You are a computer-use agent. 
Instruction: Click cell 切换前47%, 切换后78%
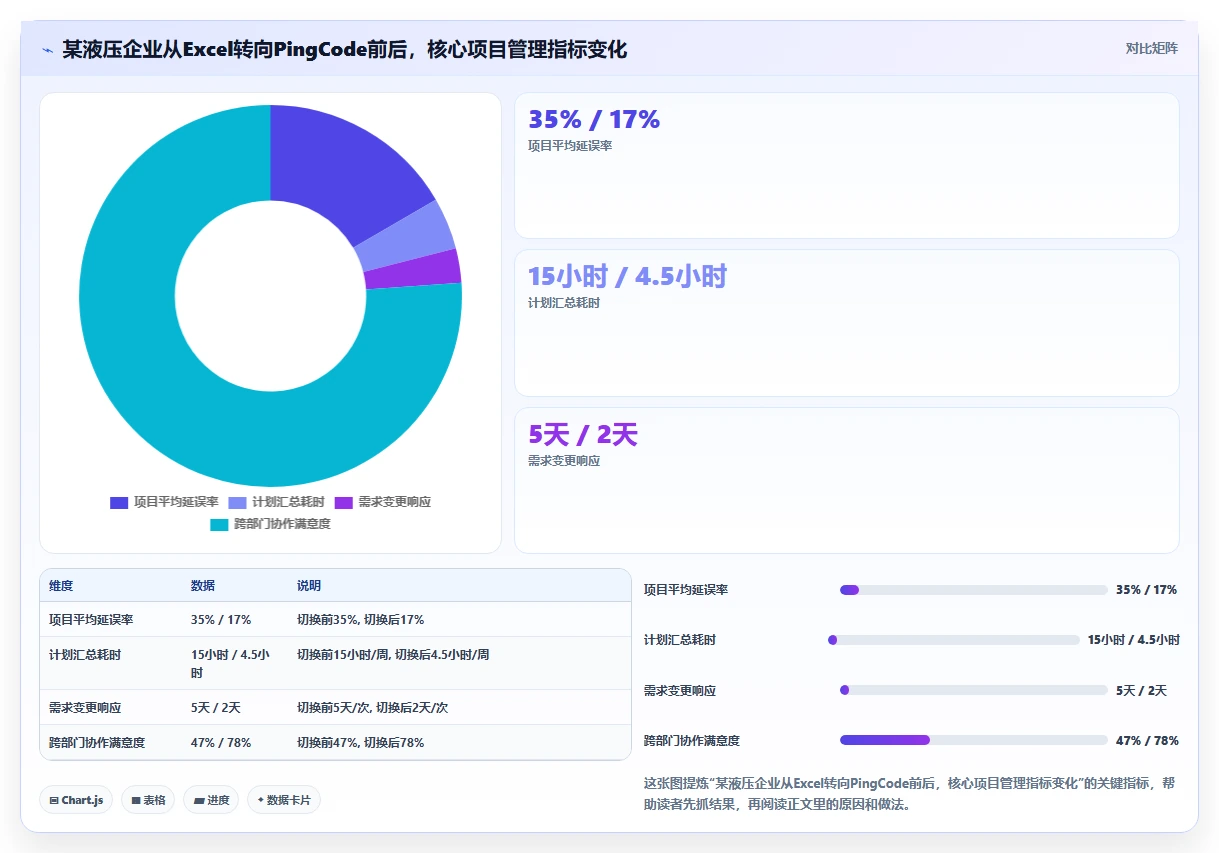point(360,743)
